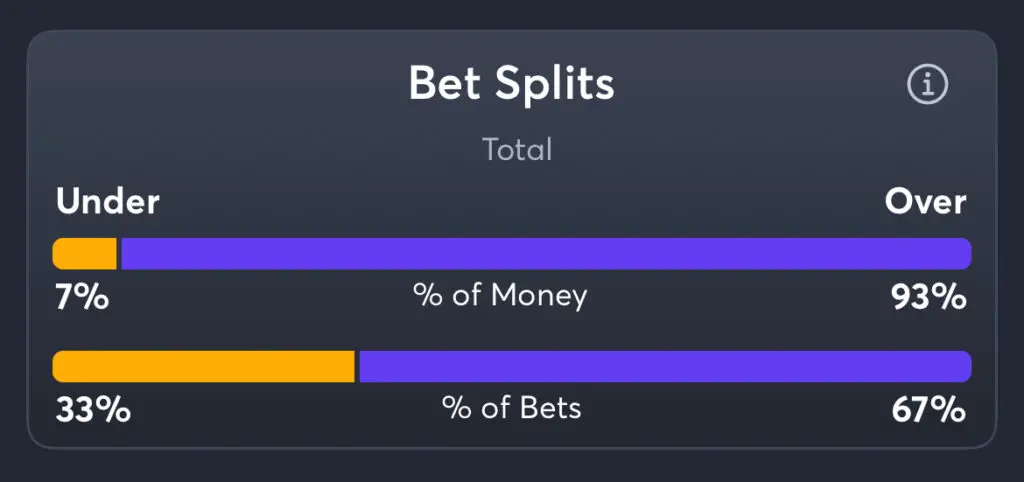The width and height of the screenshot is (1024, 482).
Task: Click orange Under segment of money bar
Action: 84,253
